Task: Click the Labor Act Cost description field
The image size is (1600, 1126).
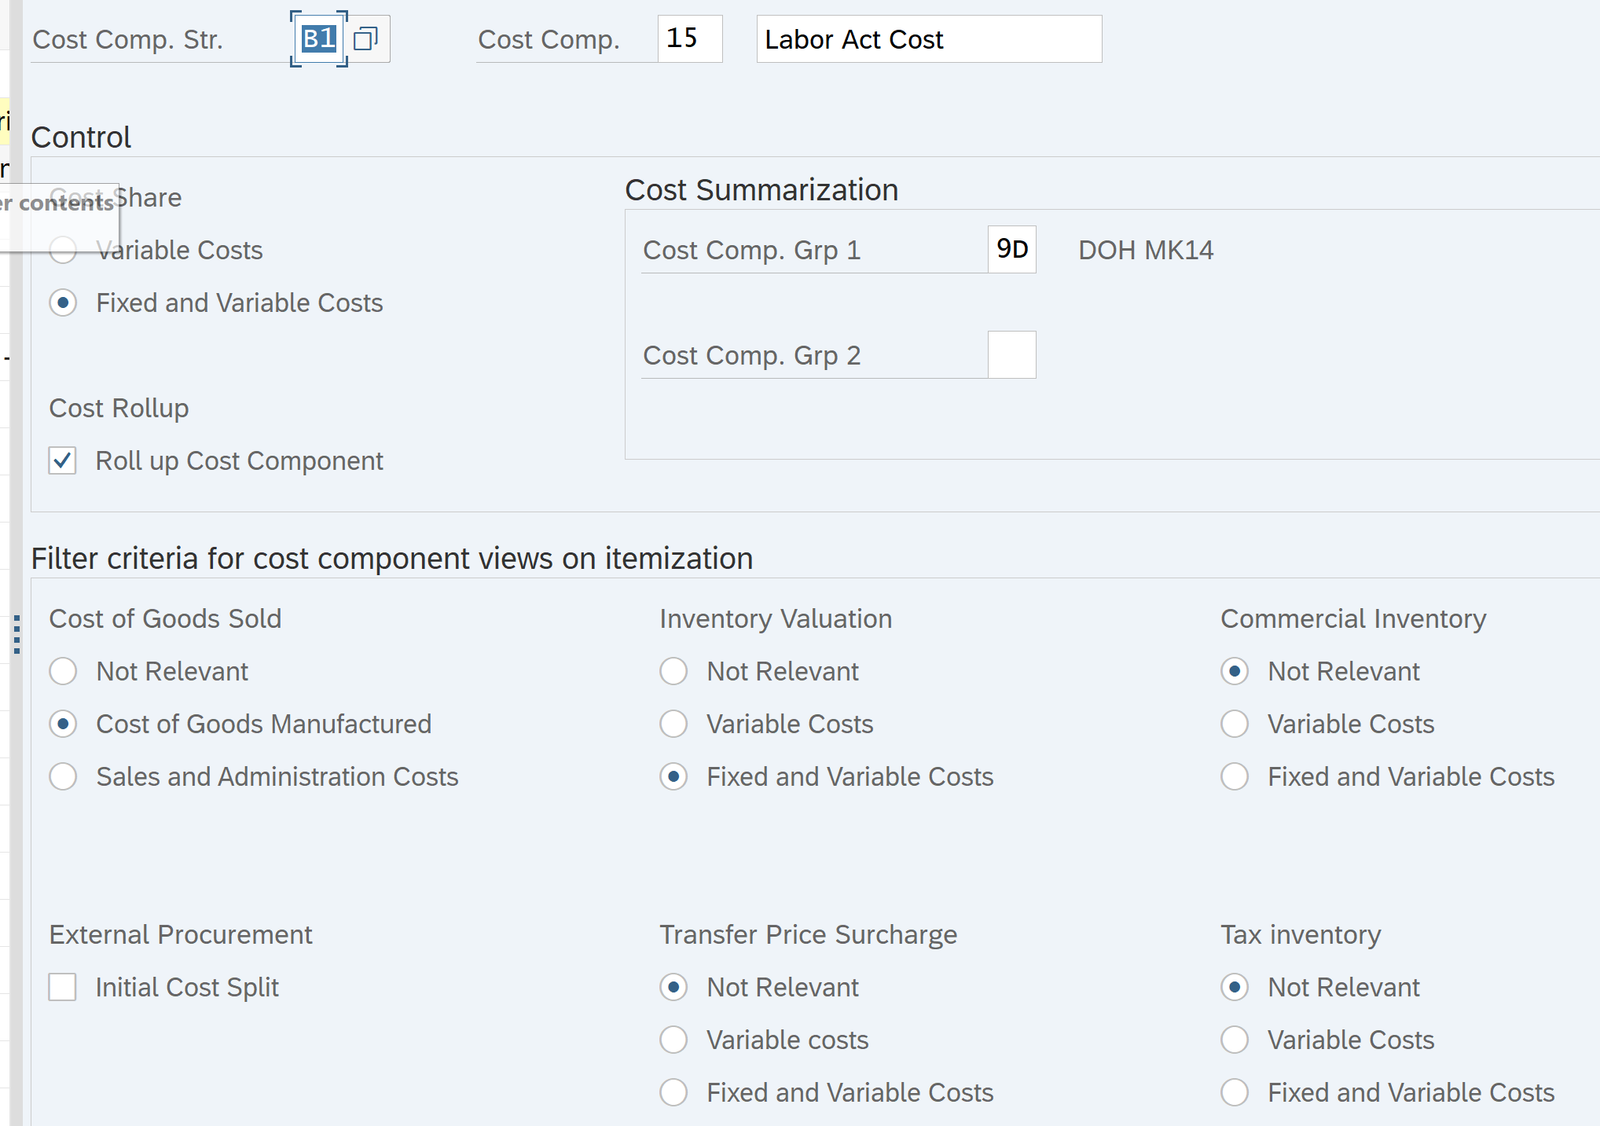Action: tap(928, 39)
